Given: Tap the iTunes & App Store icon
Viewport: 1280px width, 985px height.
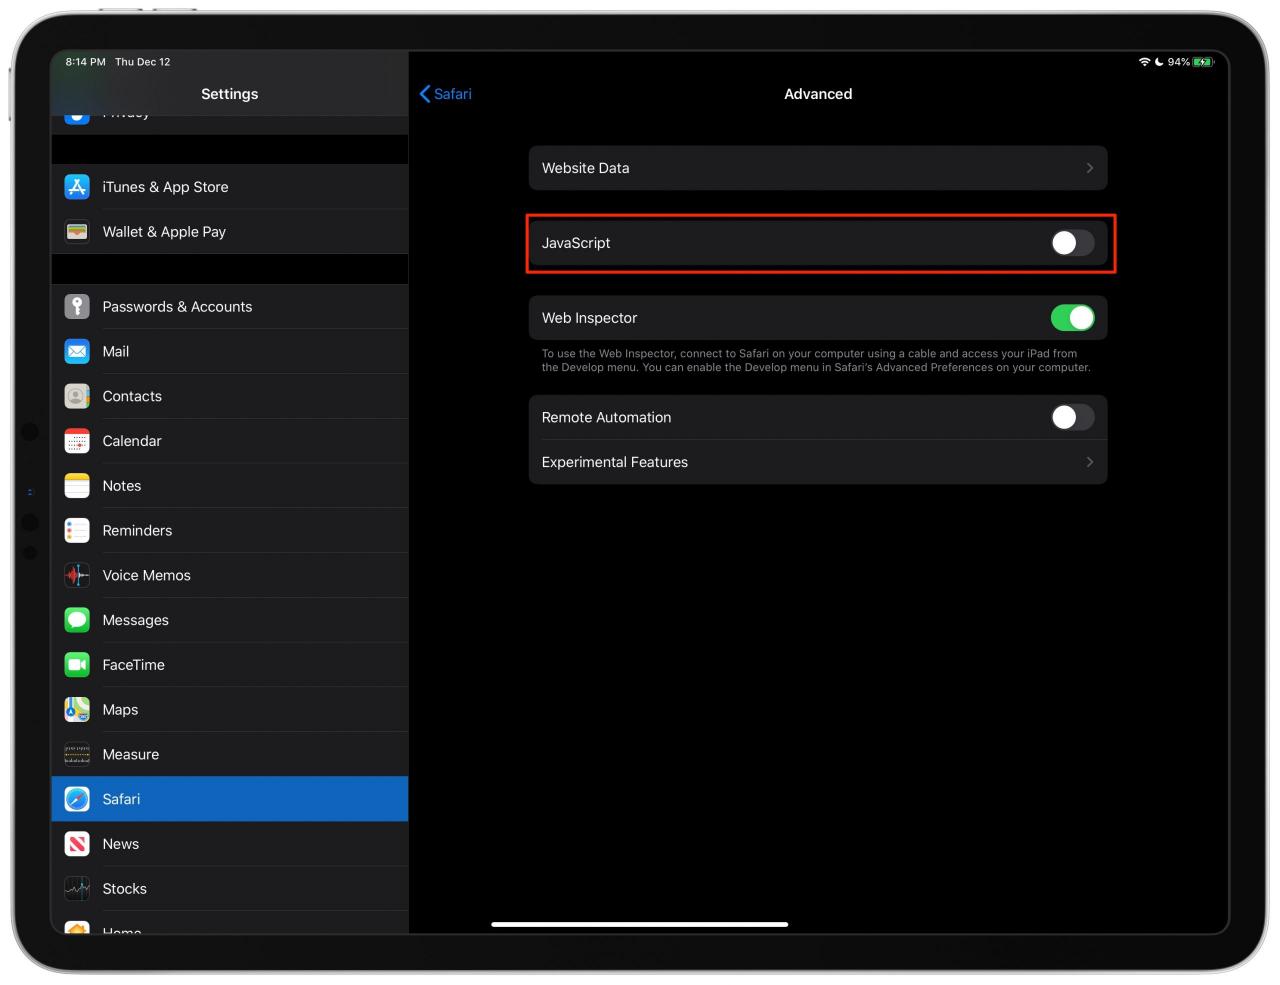Looking at the screenshot, I should (77, 187).
